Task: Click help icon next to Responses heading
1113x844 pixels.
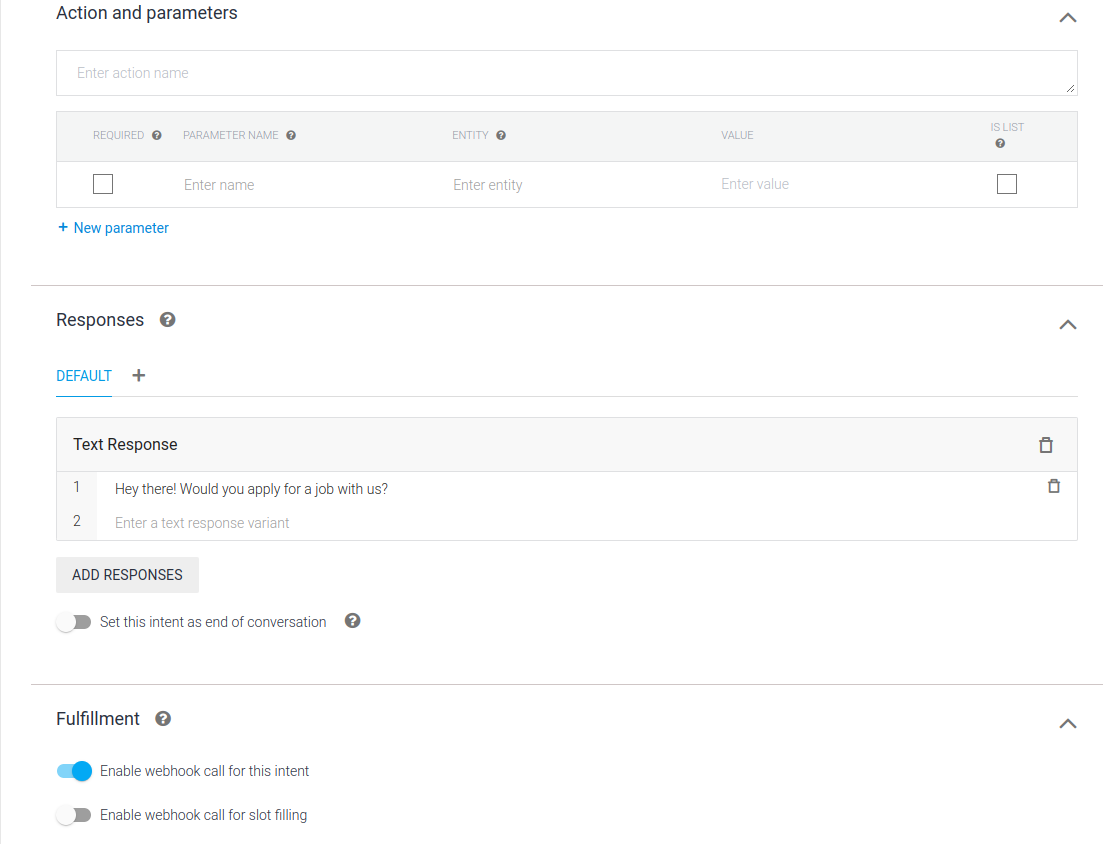Action: [x=168, y=320]
